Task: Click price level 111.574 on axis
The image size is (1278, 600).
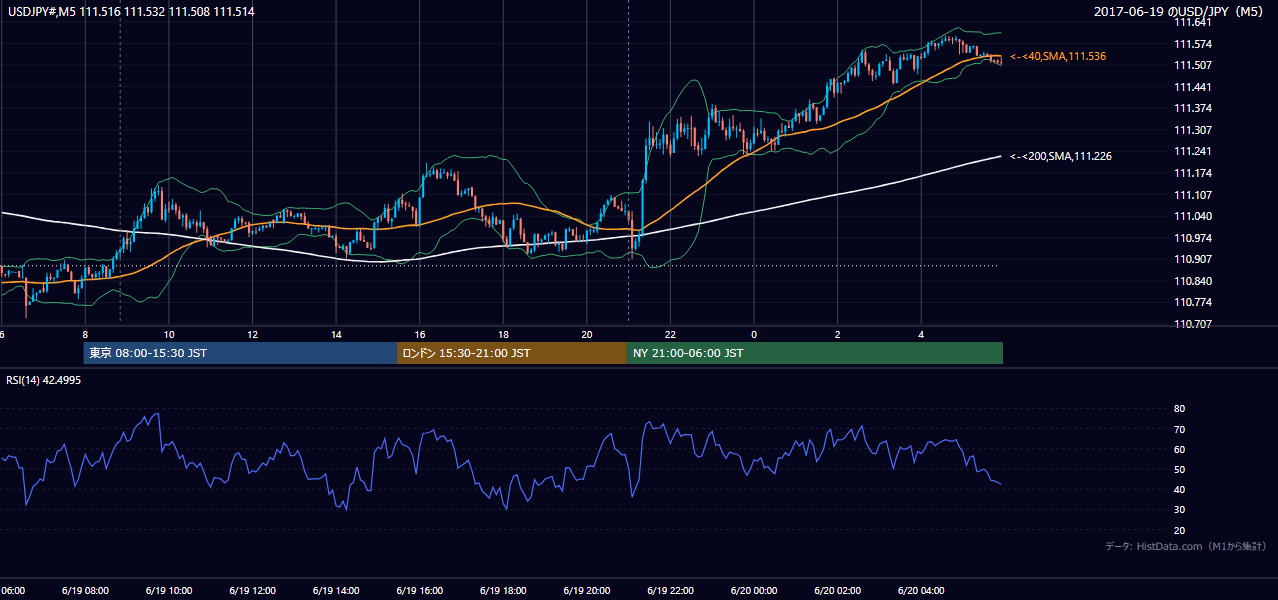Action: (x=1193, y=44)
